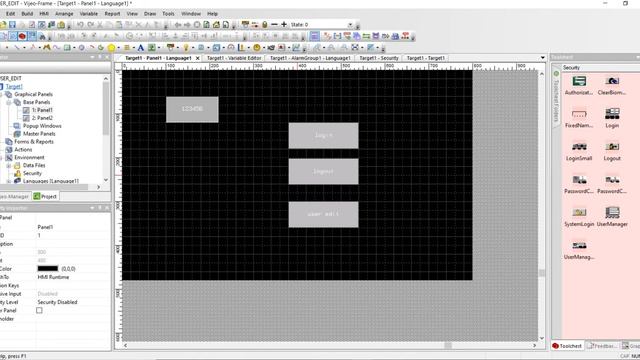Toggle the Panel checkbox in property inspector
Screen dimensions: 640x360
[x=39, y=310]
